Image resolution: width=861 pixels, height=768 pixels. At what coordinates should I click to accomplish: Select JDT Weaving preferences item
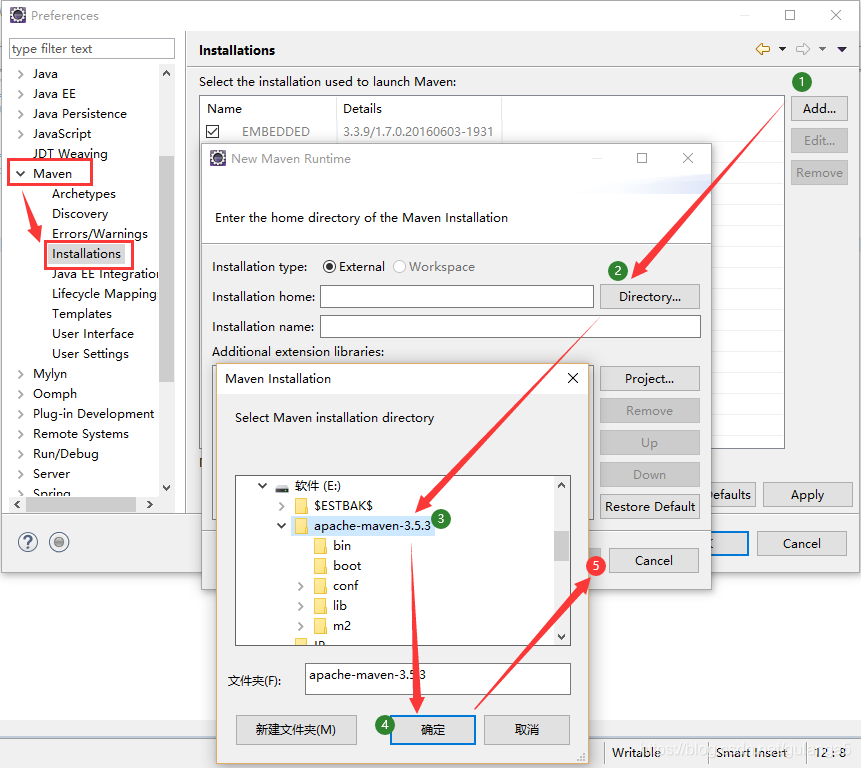70,154
